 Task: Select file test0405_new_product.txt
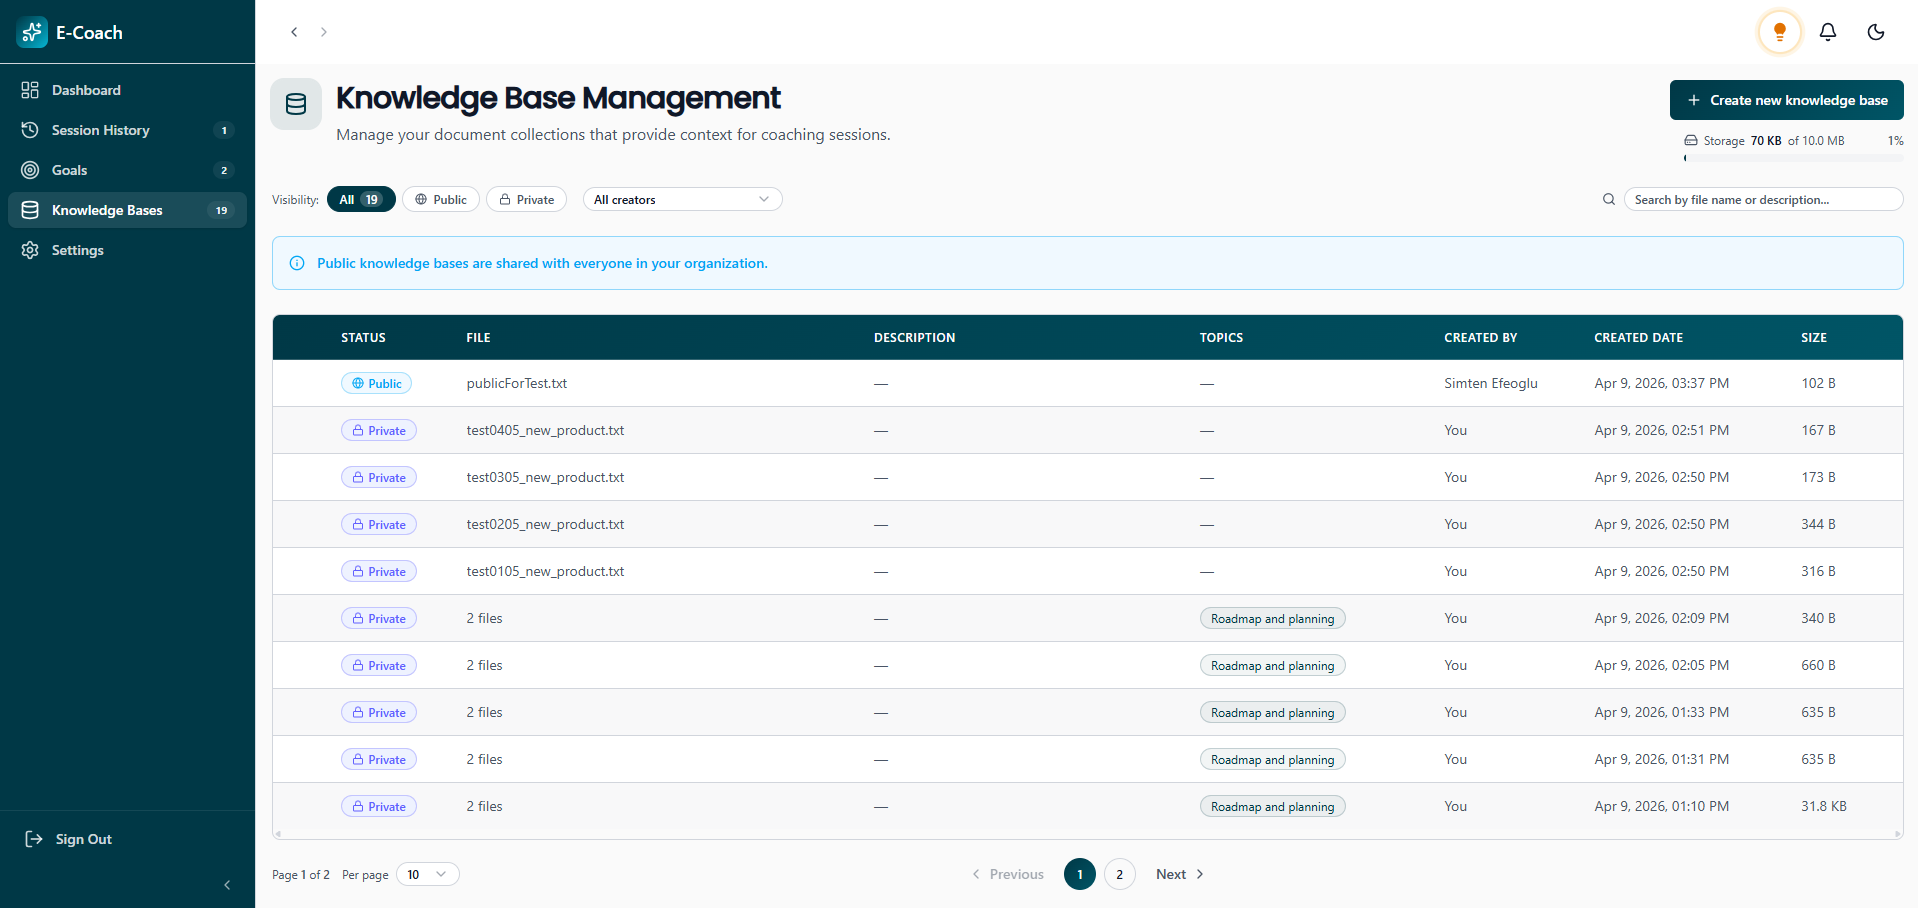pyautogui.click(x=545, y=430)
